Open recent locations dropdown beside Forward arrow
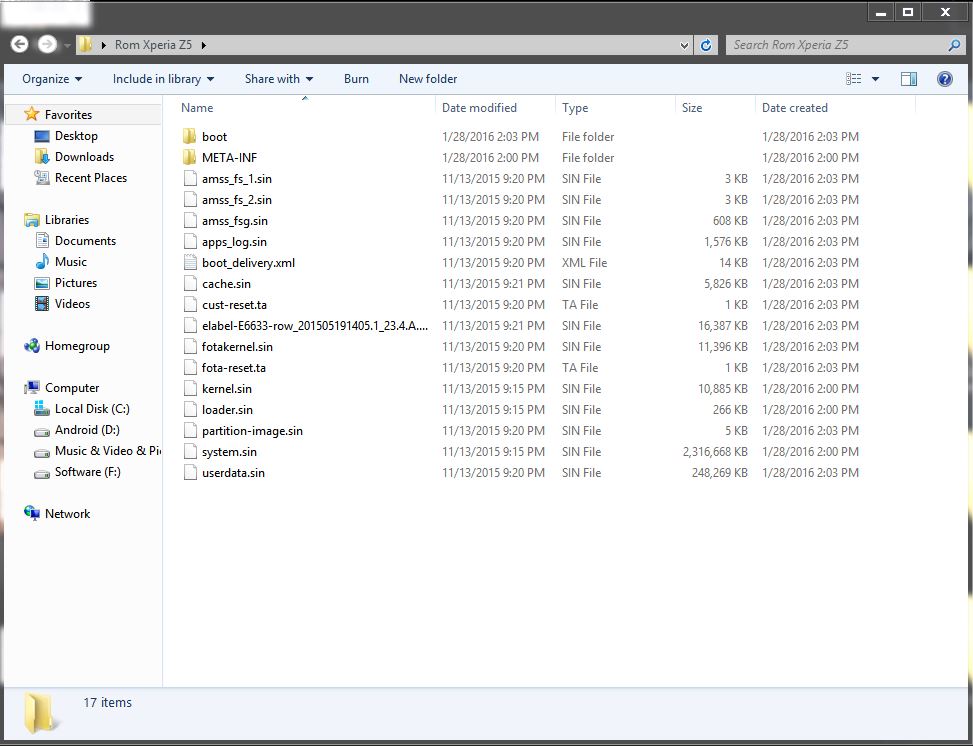 (67, 45)
